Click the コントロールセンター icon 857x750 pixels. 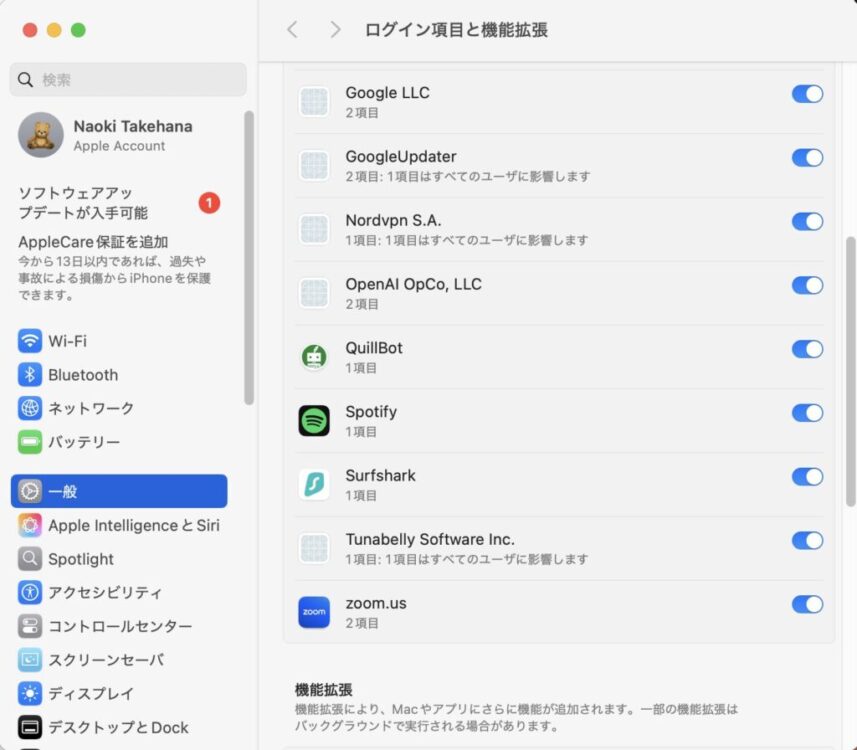[30, 626]
